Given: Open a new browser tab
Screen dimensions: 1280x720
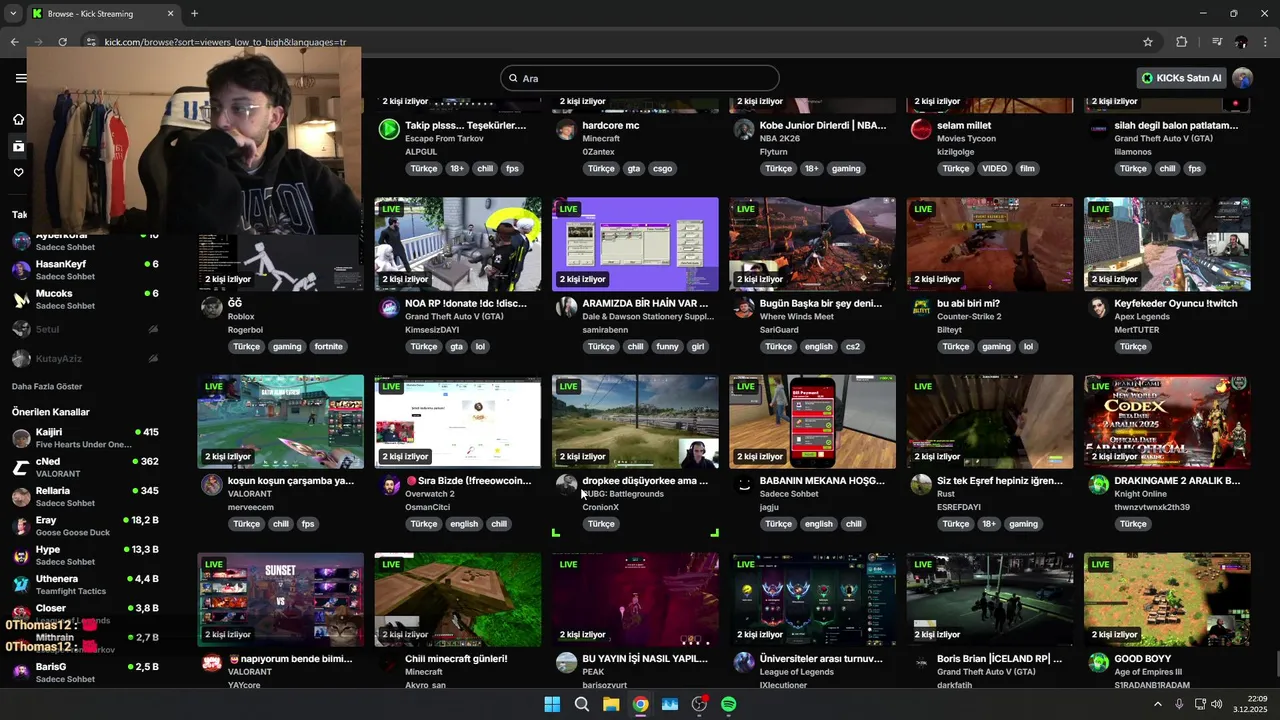Looking at the screenshot, I should [194, 13].
